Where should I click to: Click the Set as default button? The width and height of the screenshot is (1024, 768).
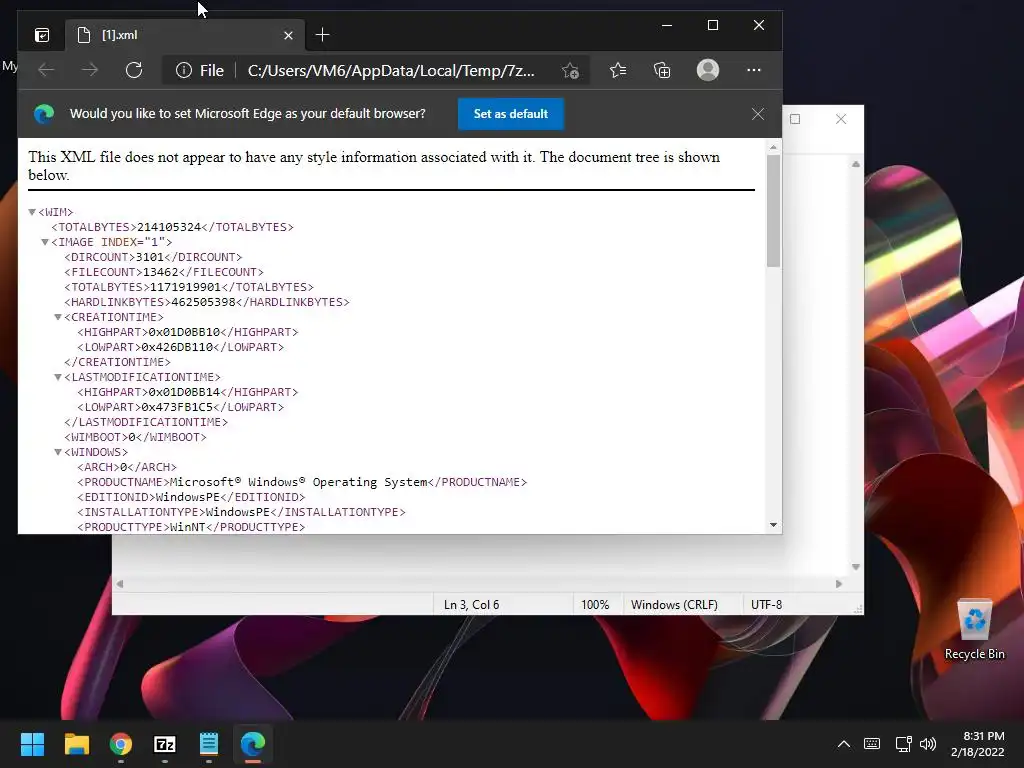pos(511,114)
